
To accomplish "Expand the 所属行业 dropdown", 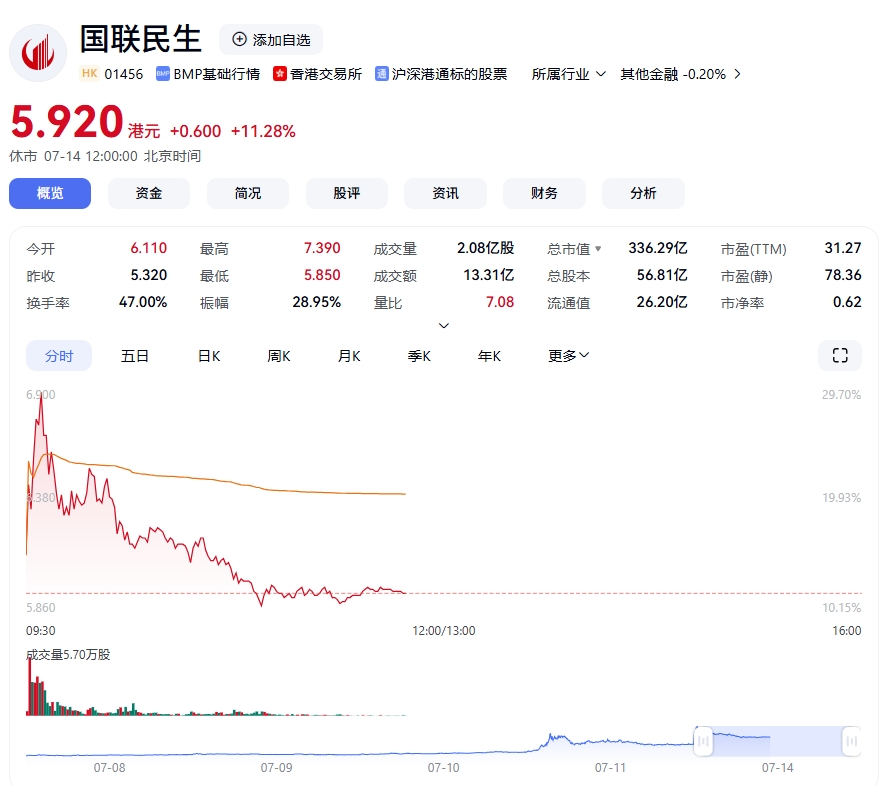I will pyautogui.click(x=569, y=74).
